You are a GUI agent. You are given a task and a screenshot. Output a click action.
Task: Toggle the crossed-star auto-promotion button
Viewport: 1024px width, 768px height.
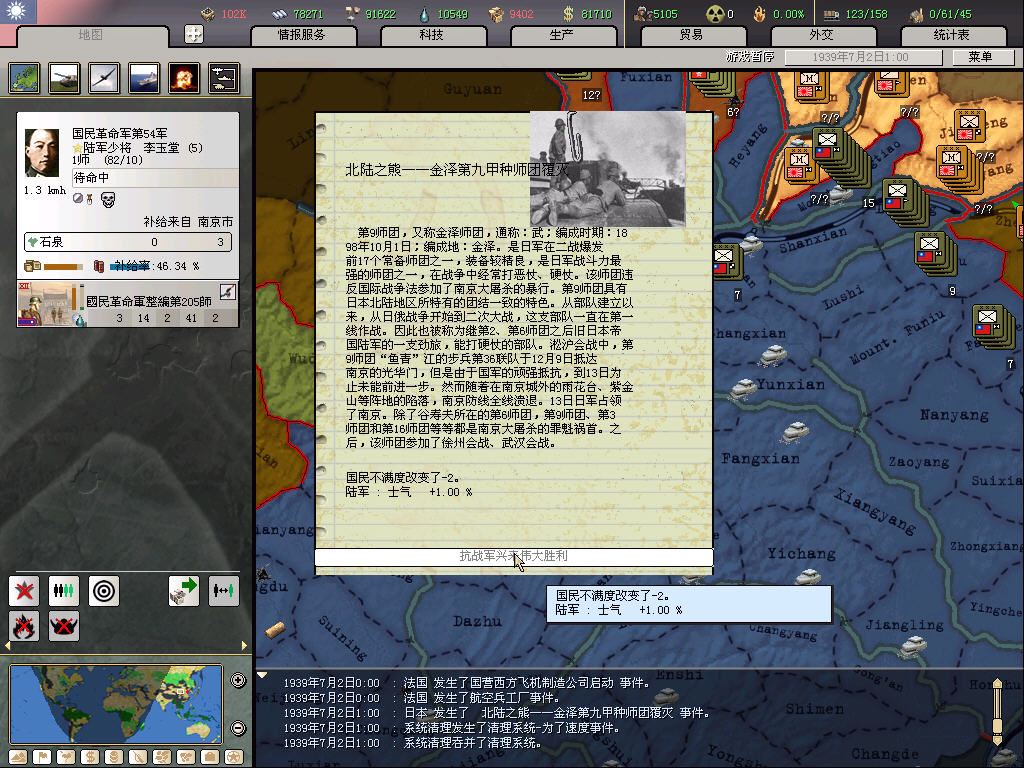pyautogui.click(x=24, y=591)
